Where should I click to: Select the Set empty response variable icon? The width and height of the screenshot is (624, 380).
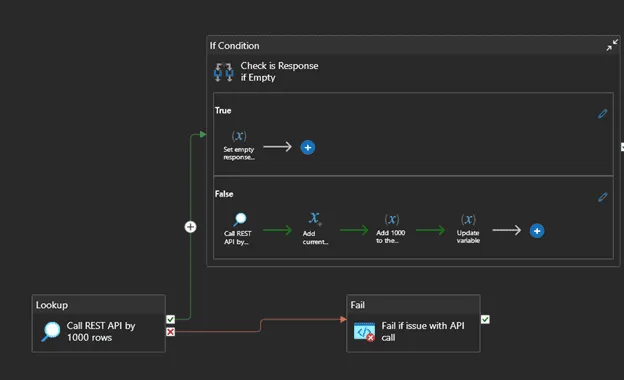(x=239, y=136)
